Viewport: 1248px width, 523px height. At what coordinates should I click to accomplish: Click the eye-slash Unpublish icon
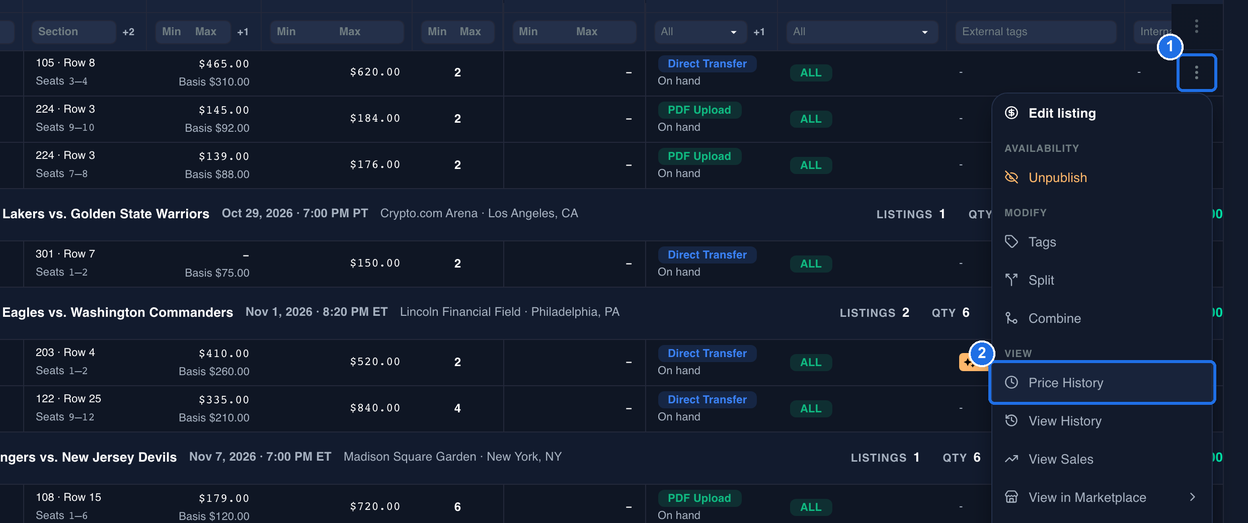point(1011,178)
